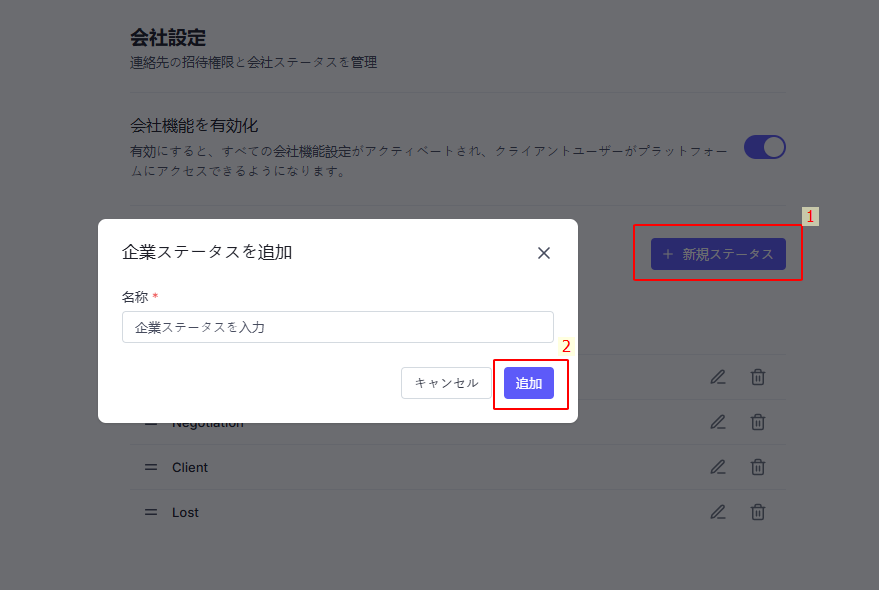Edit the Lost status with pencil icon
Image resolution: width=879 pixels, height=590 pixels.
click(x=718, y=512)
